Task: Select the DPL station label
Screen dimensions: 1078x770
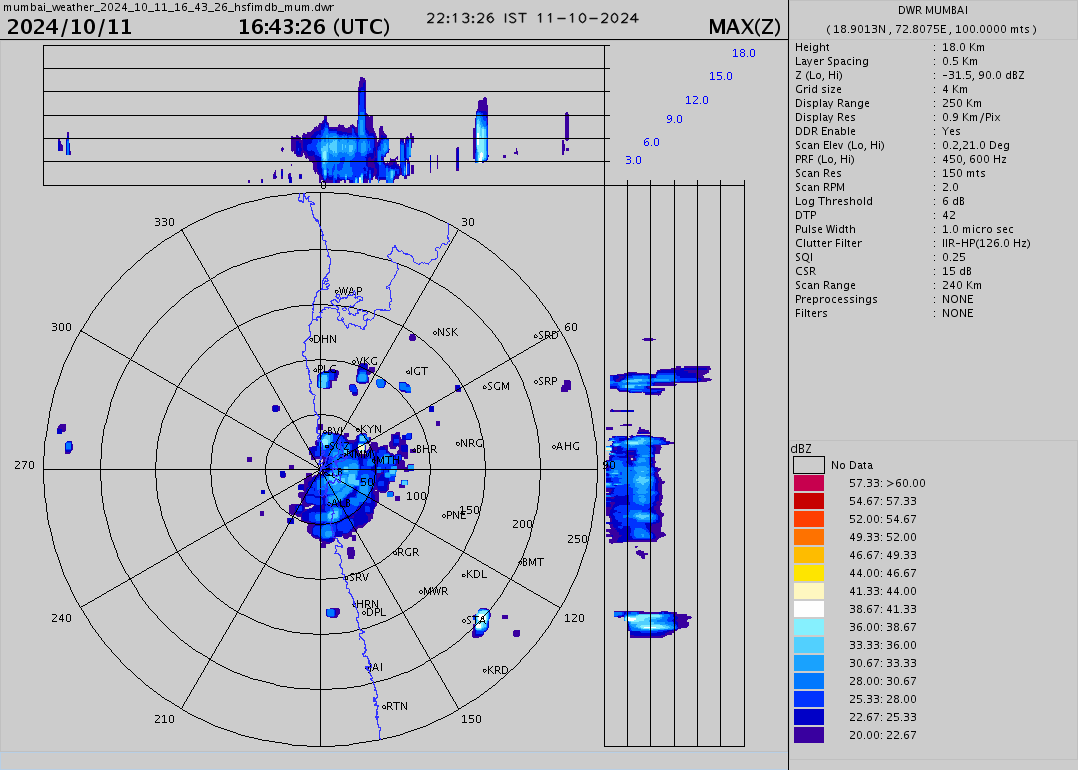Action: click(376, 613)
